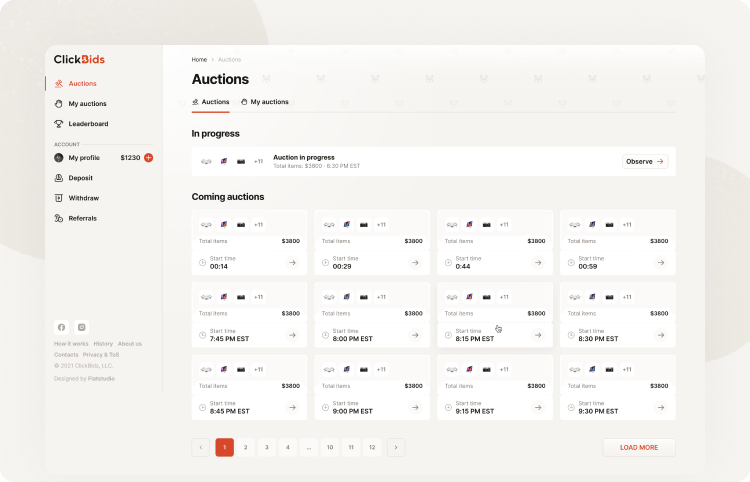750x482 pixels.
Task: Open the Facebook social icon in sidebar
Action: [61, 327]
